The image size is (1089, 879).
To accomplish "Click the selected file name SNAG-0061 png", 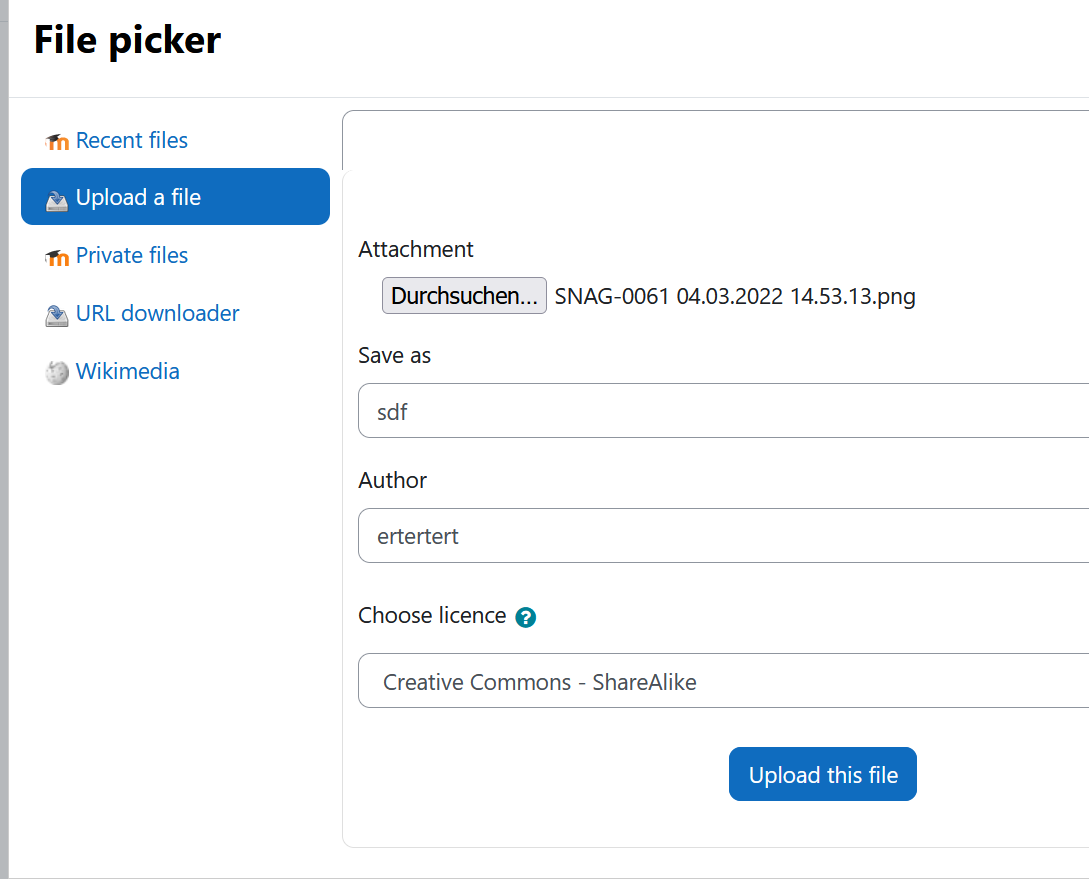I will (x=735, y=296).
